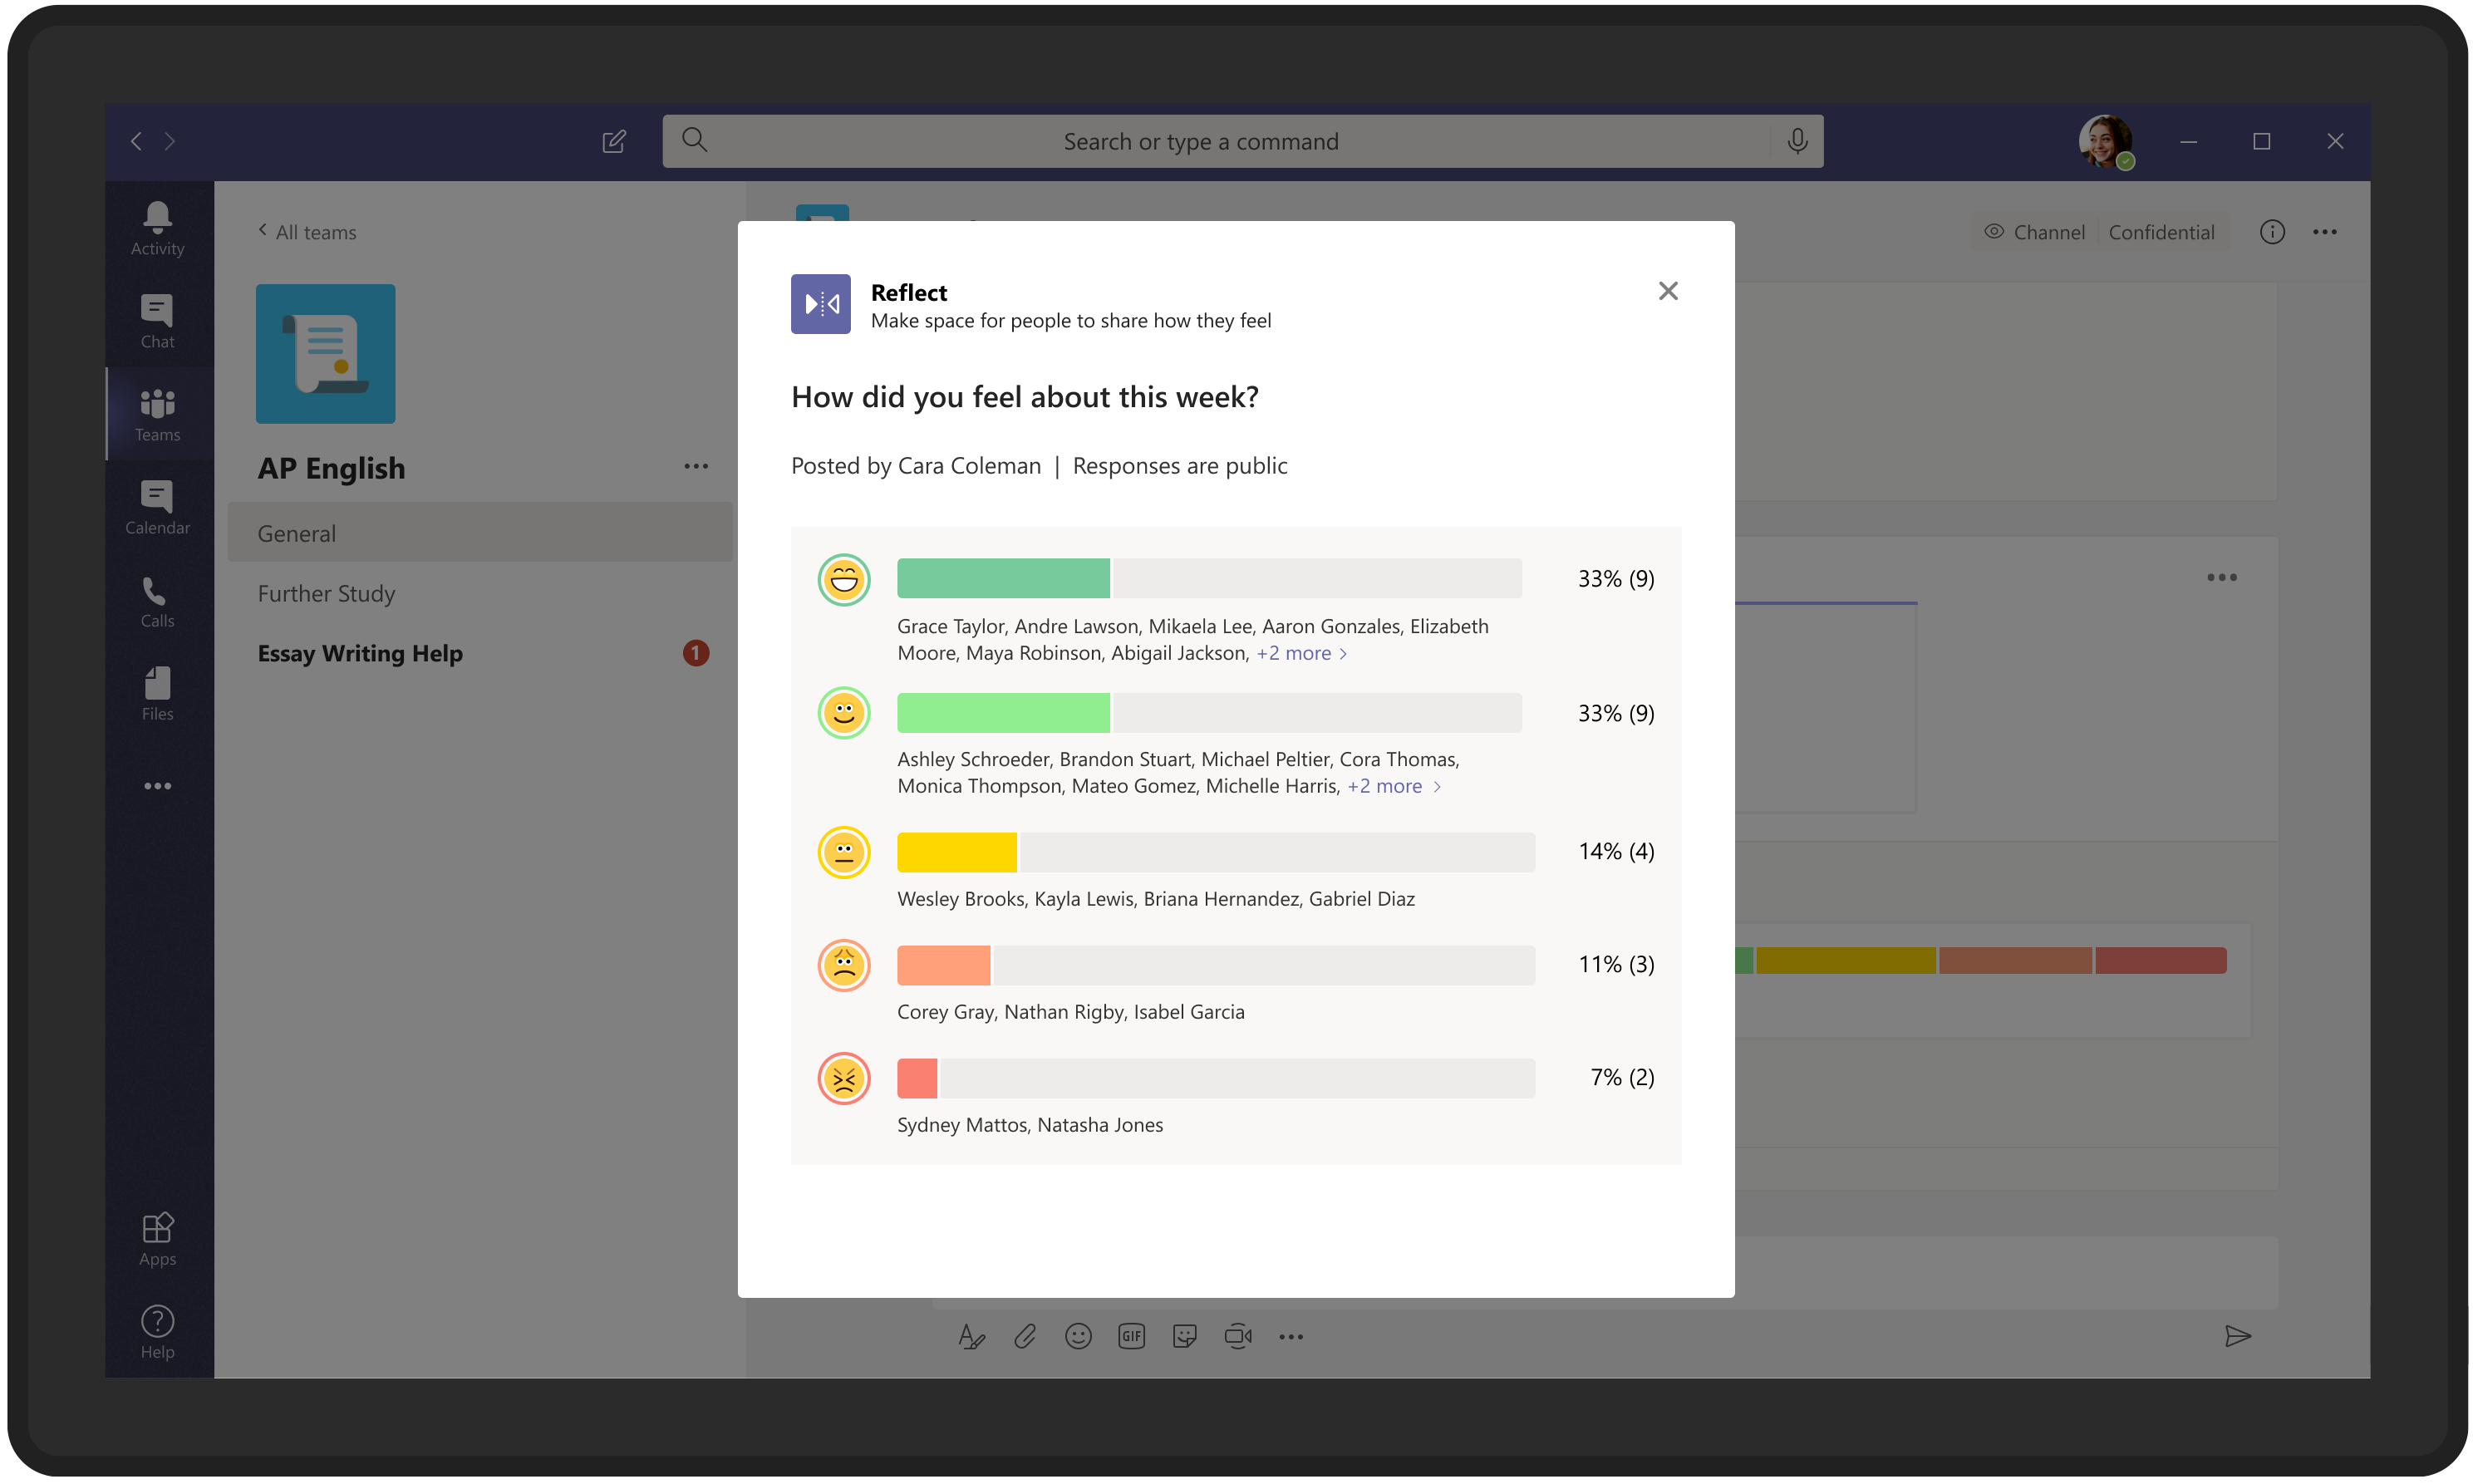Open AP English team more options

pos(696,467)
